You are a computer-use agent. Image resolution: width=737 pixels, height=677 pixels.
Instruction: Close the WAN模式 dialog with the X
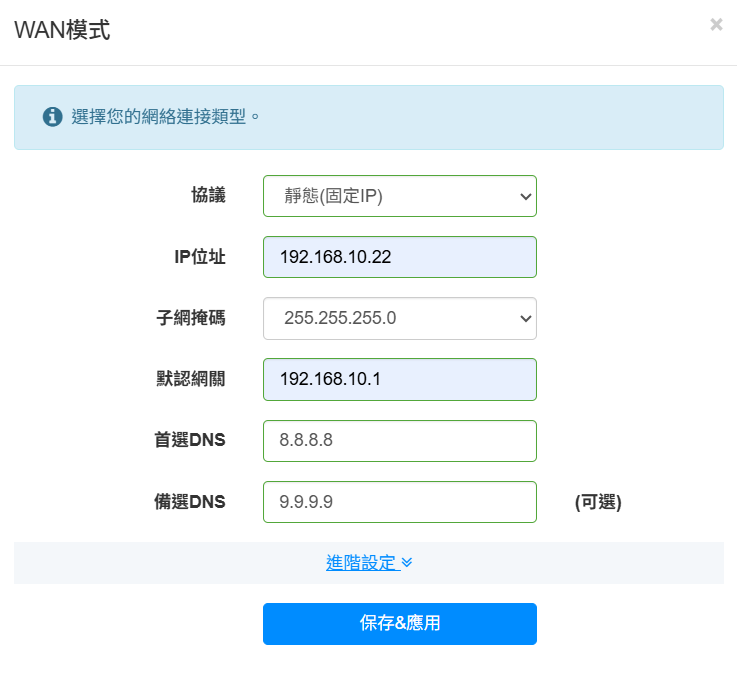pyautogui.click(x=716, y=24)
